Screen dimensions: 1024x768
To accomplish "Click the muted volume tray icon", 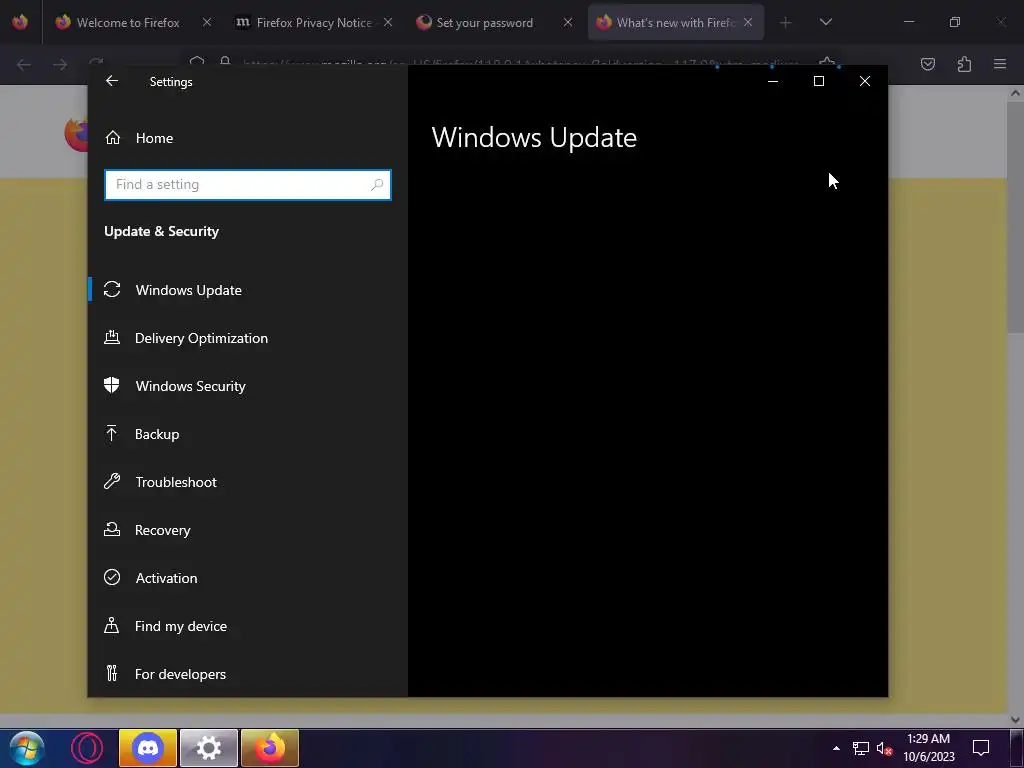I will (x=884, y=748).
